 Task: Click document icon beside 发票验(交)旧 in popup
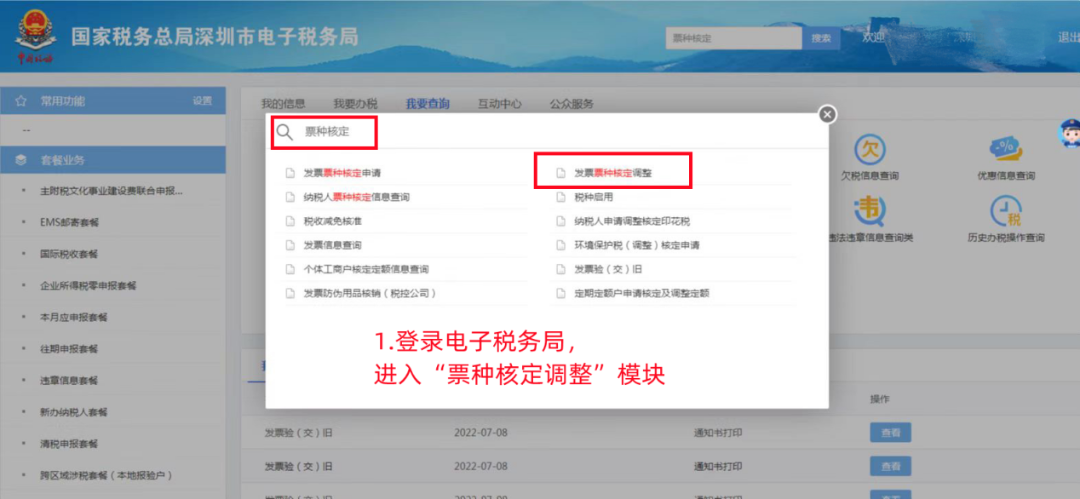coord(561,269)
